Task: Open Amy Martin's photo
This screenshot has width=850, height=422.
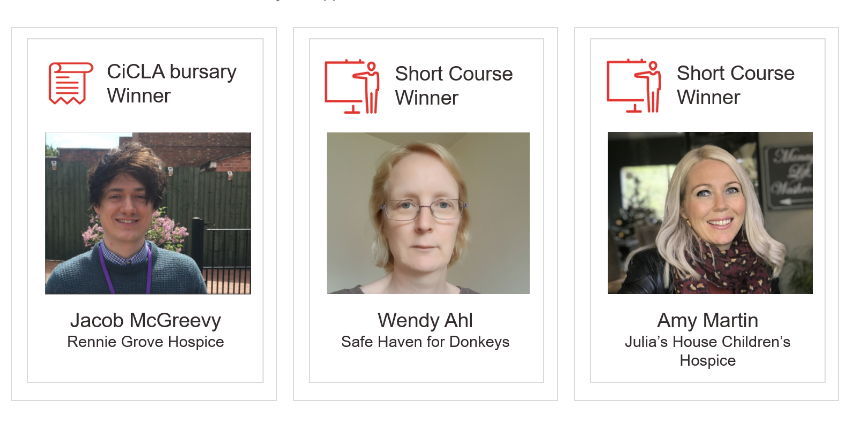Action: click(x=710, y=213)
